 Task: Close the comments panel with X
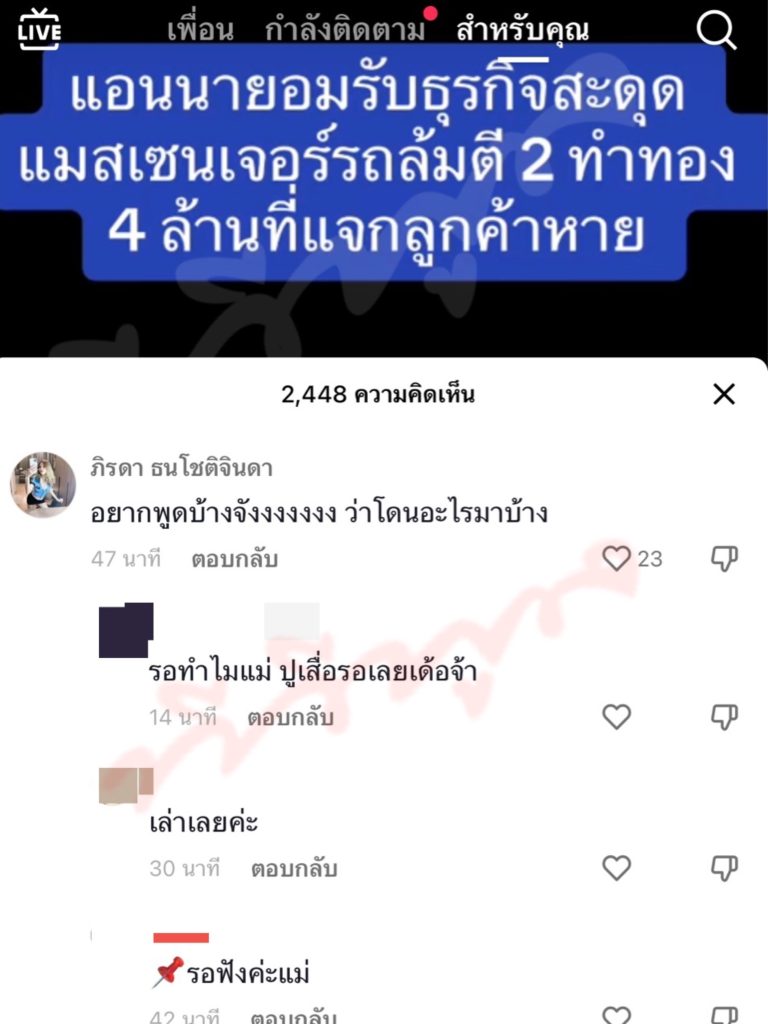coord(724,394)
